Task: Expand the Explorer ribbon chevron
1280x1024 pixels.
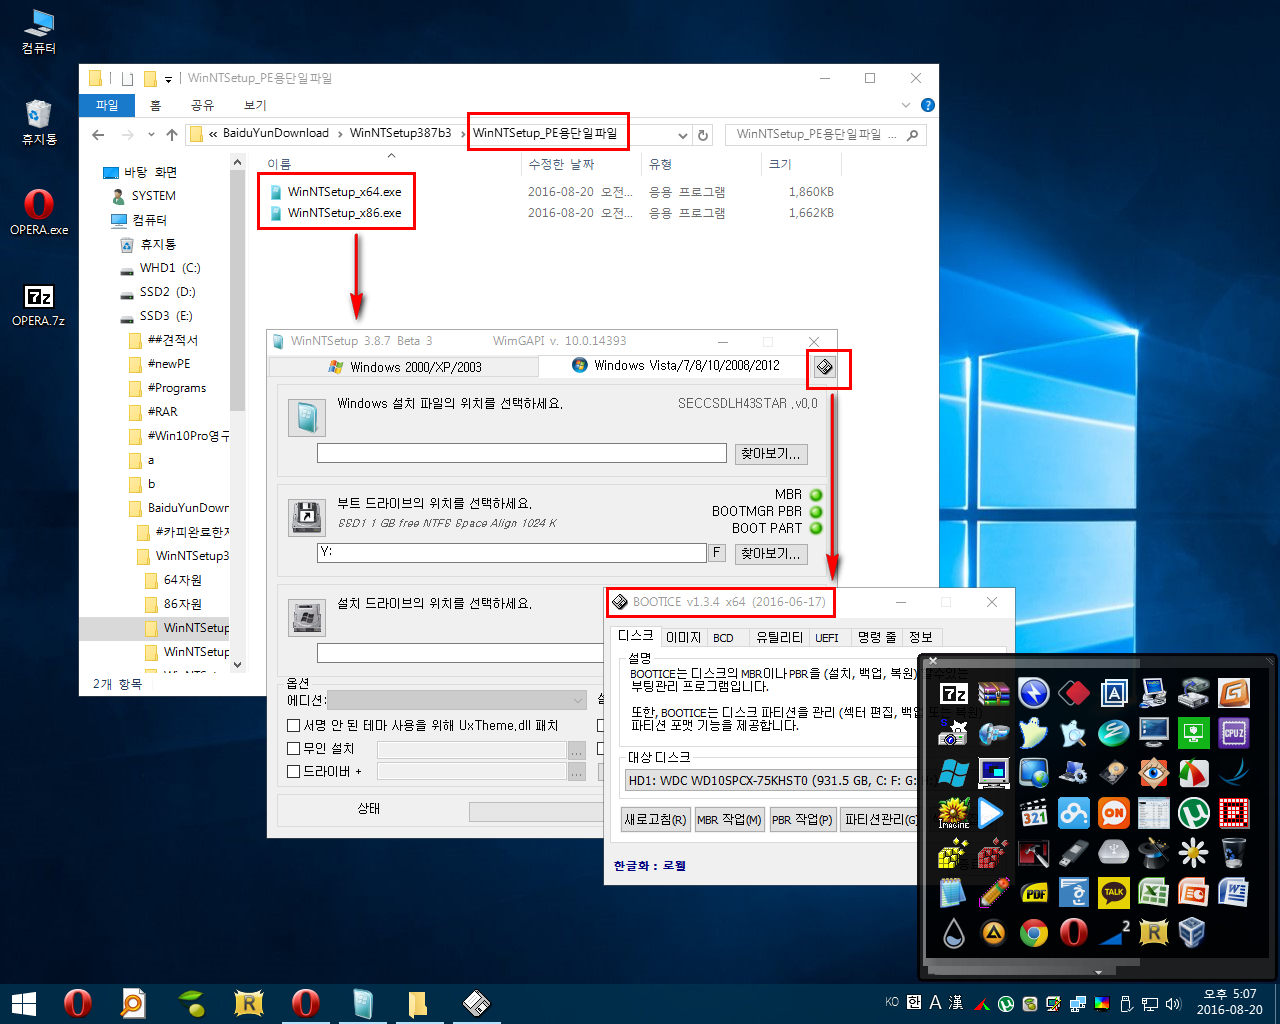Action: point(906,105)
